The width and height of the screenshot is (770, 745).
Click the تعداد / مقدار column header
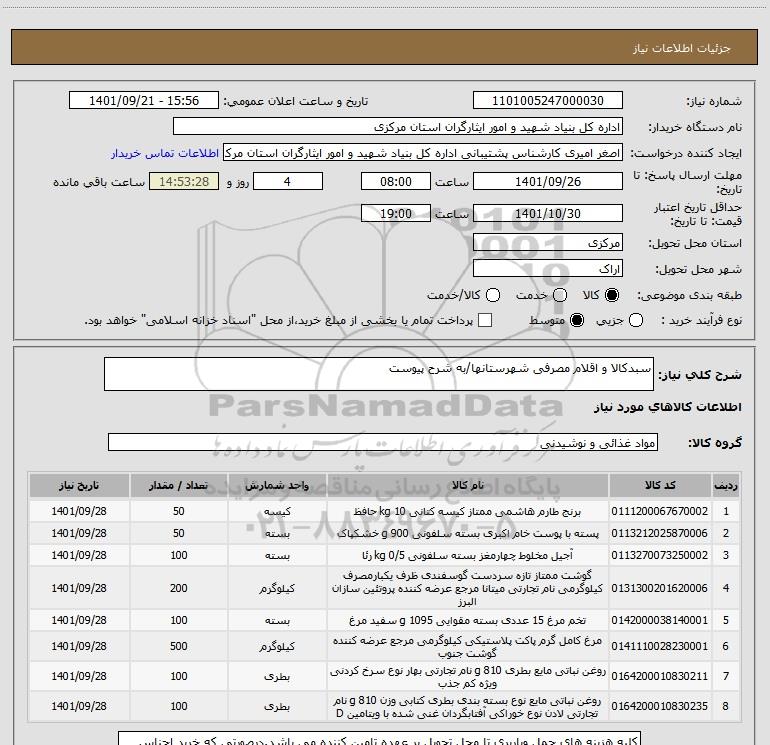coord(179,486)
